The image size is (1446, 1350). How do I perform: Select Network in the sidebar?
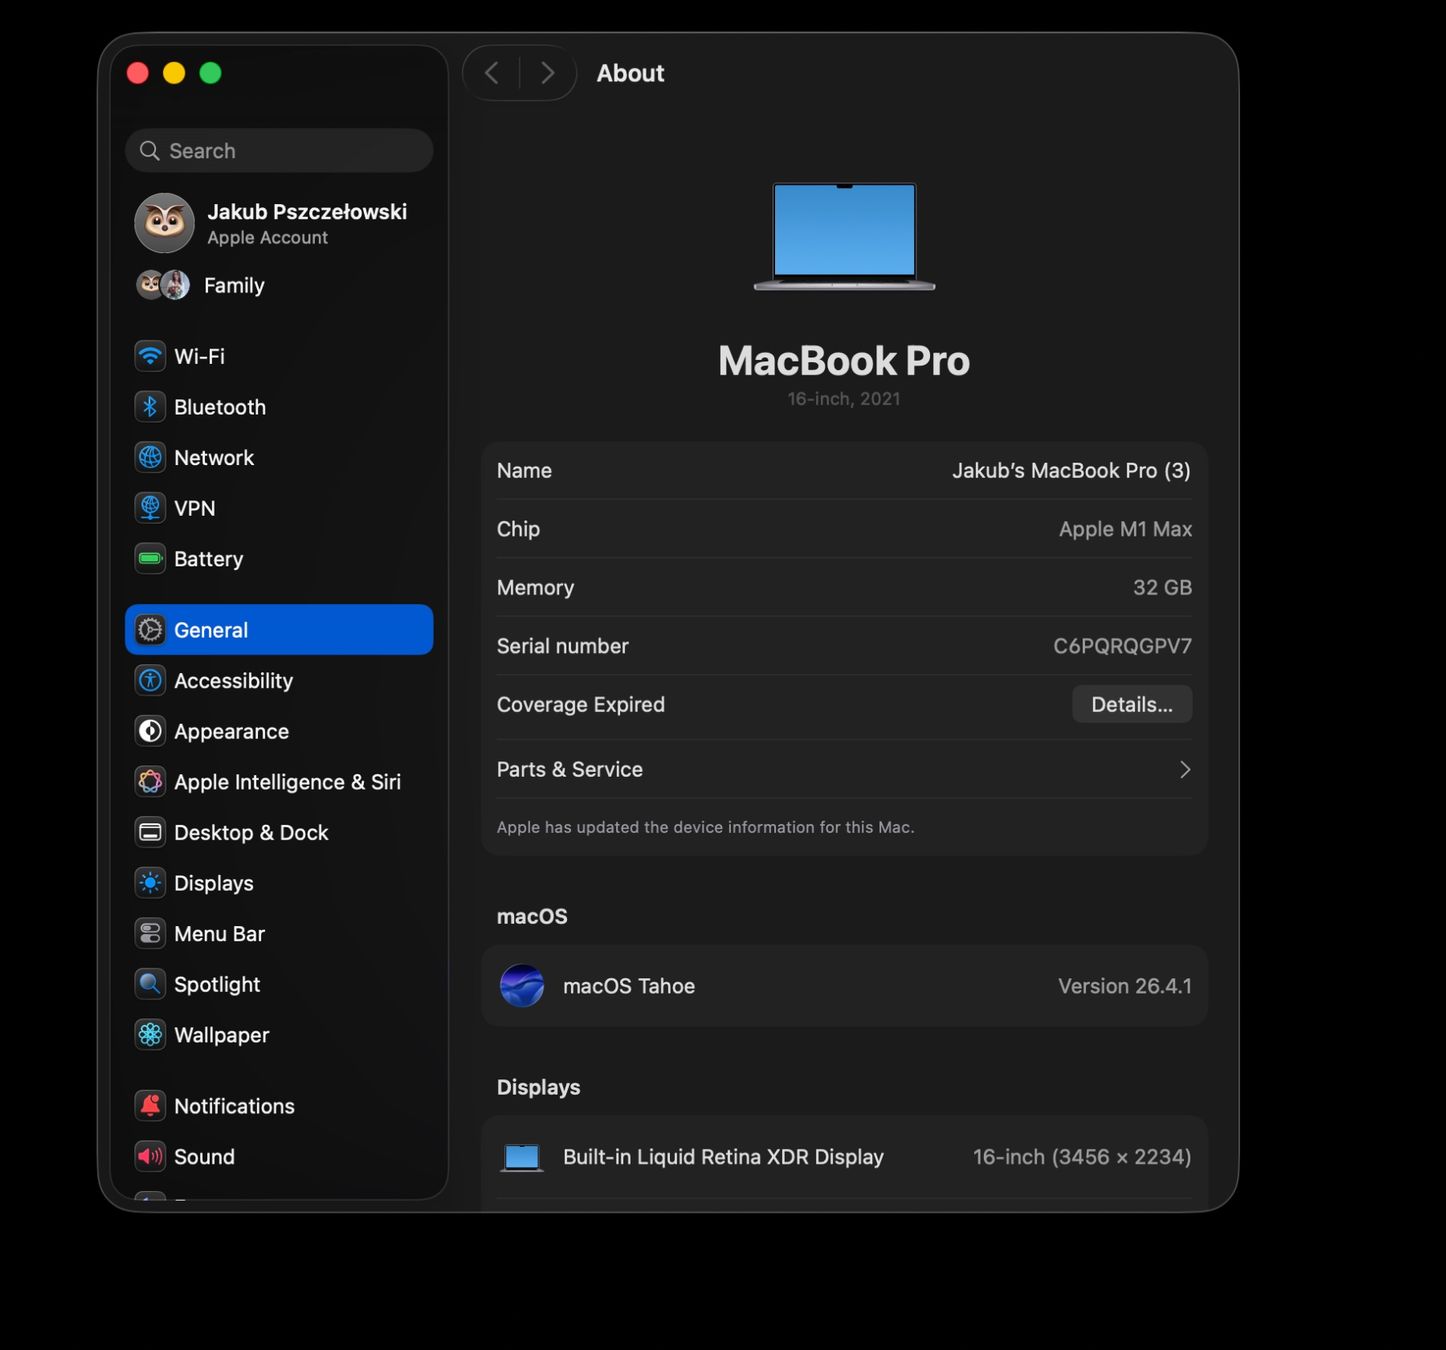[279, 457]
